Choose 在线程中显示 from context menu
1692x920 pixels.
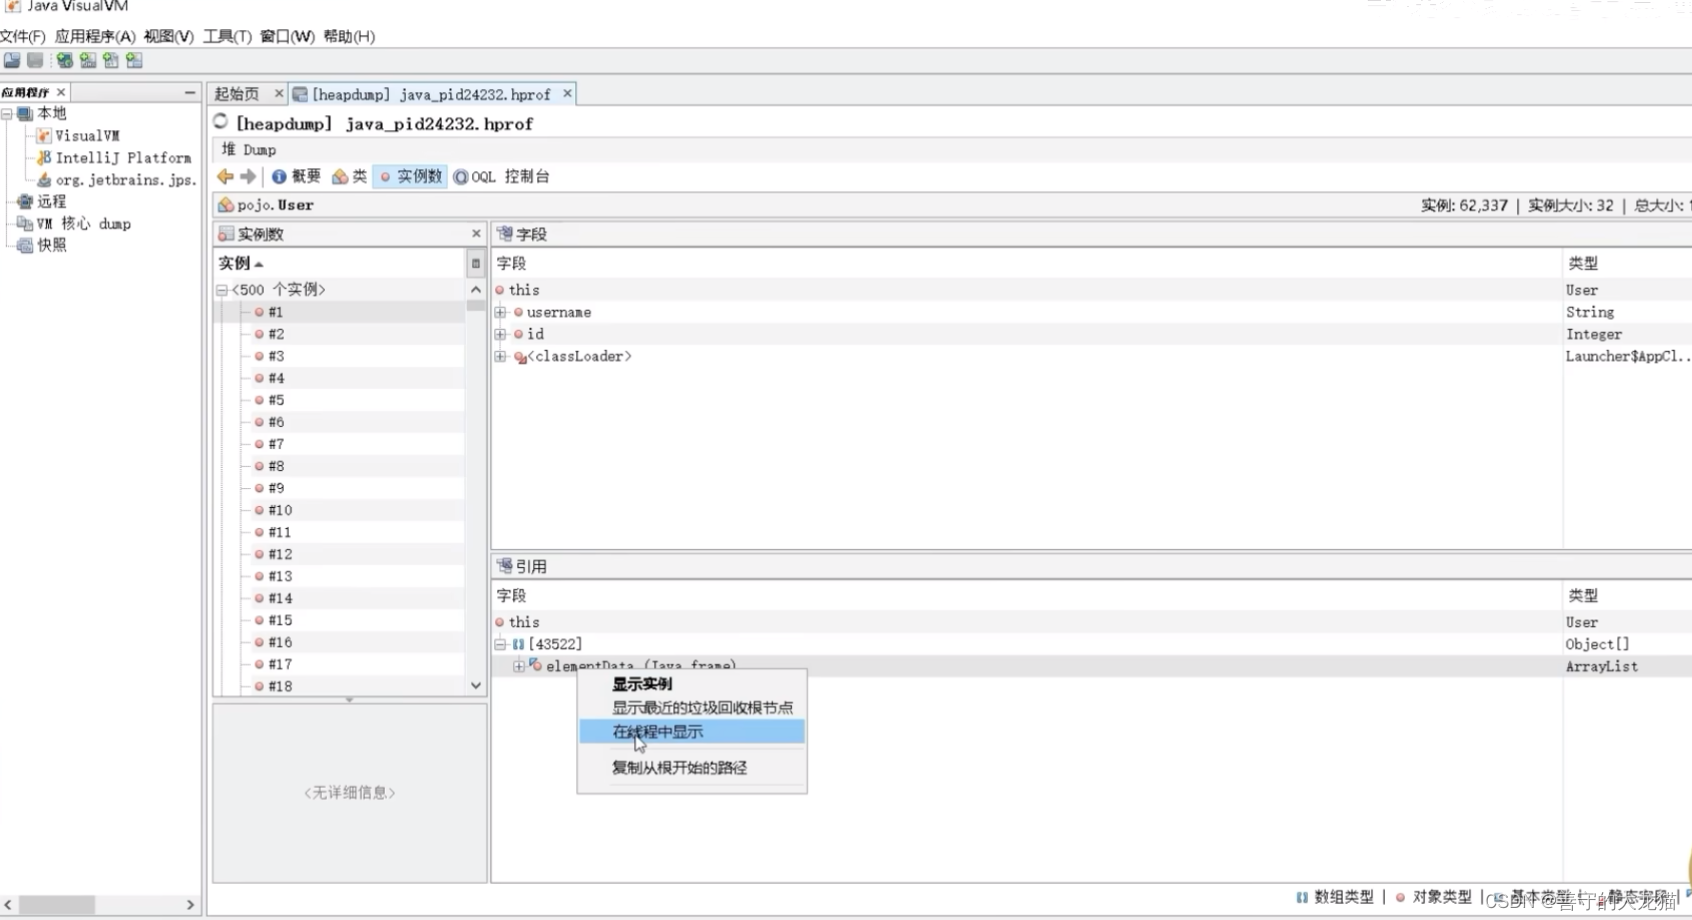[x=692, y=732]
